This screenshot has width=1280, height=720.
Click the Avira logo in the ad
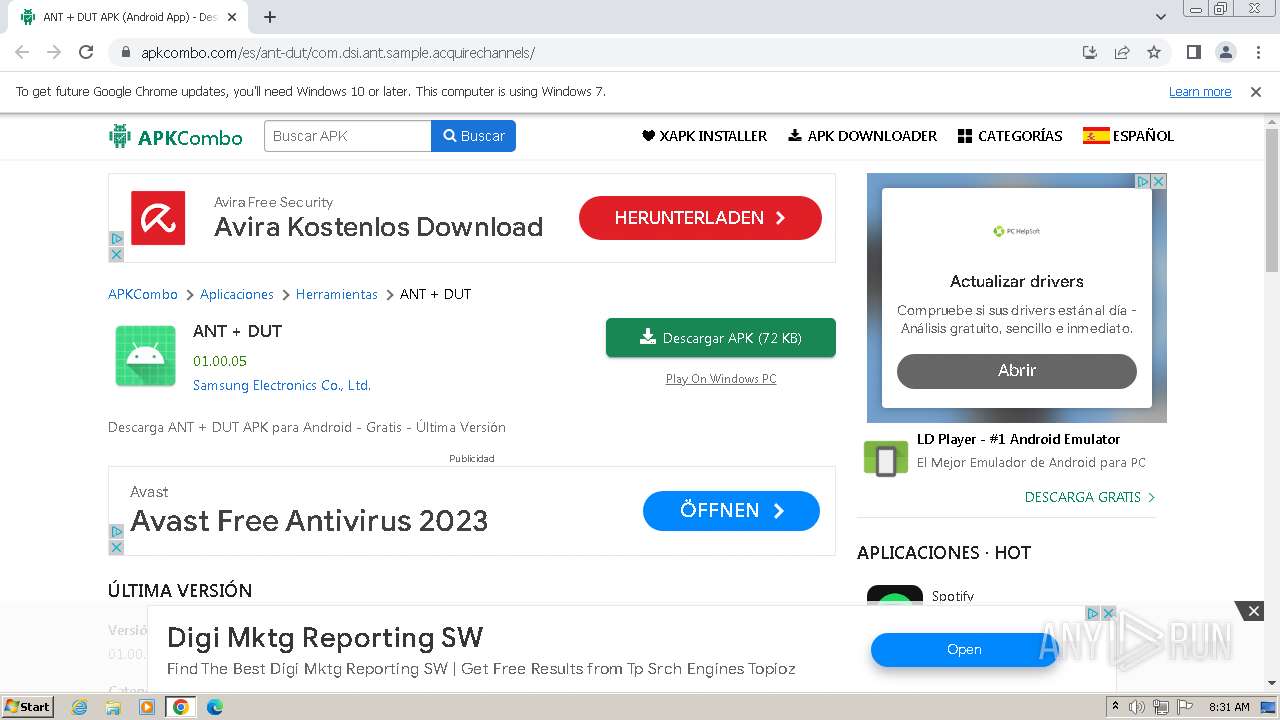click(158, 218)
